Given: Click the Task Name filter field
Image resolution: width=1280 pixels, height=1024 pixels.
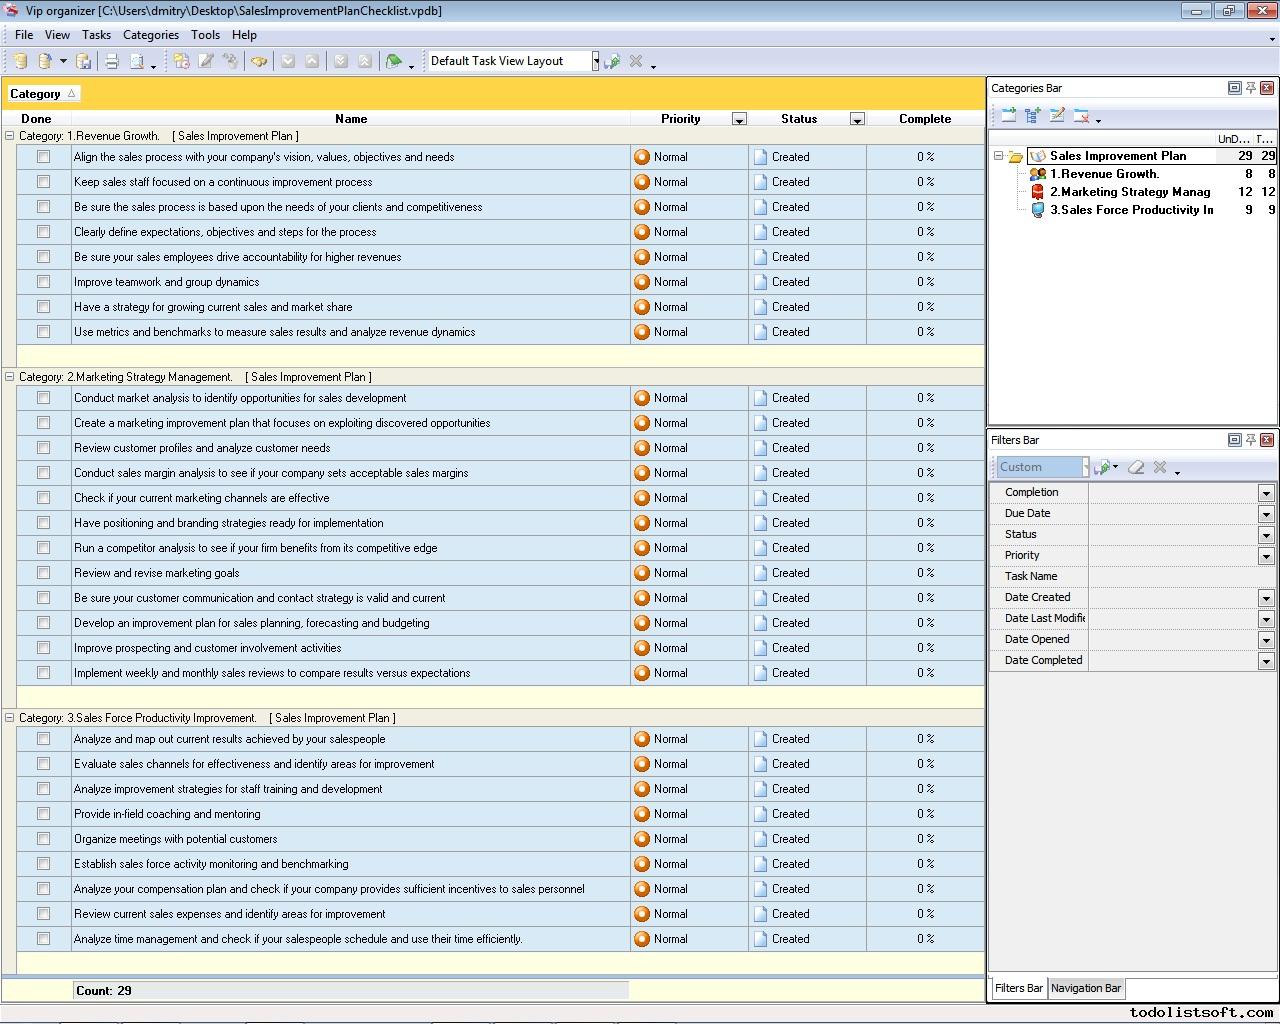Looking at the screenshot, I should 1180,577.
